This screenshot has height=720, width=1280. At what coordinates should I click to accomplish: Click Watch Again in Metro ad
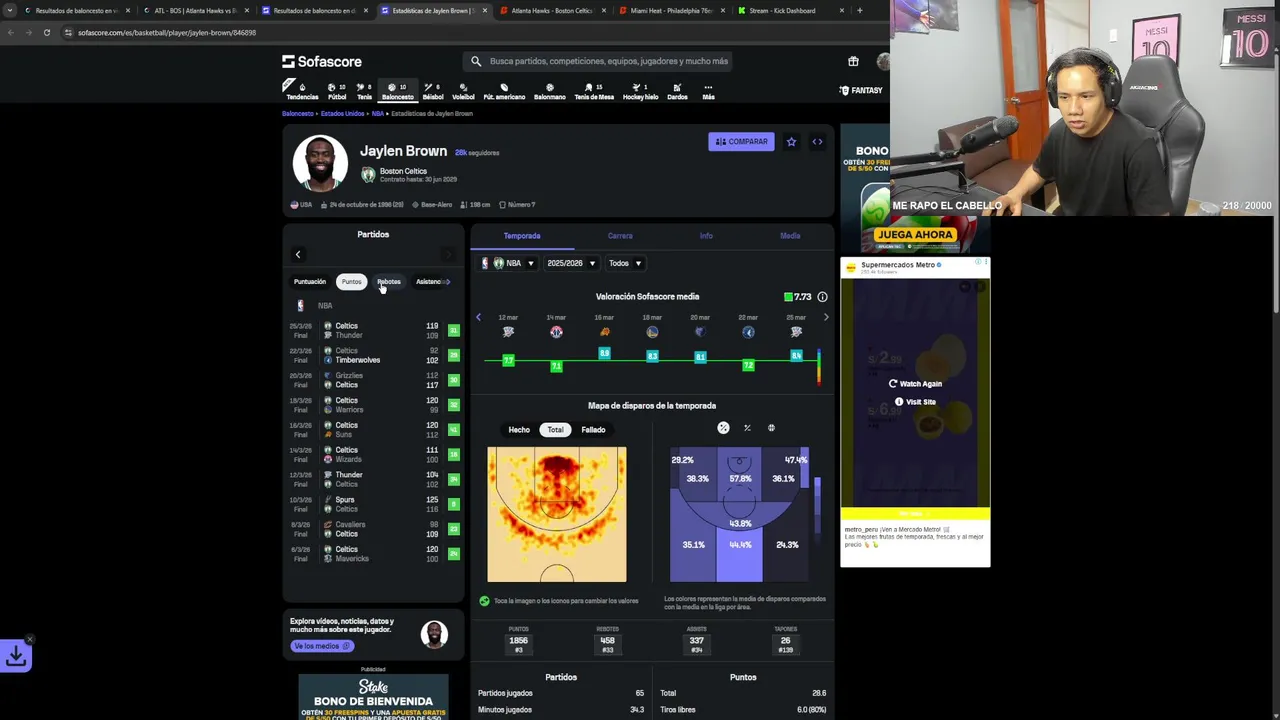(x=915, y=384)
